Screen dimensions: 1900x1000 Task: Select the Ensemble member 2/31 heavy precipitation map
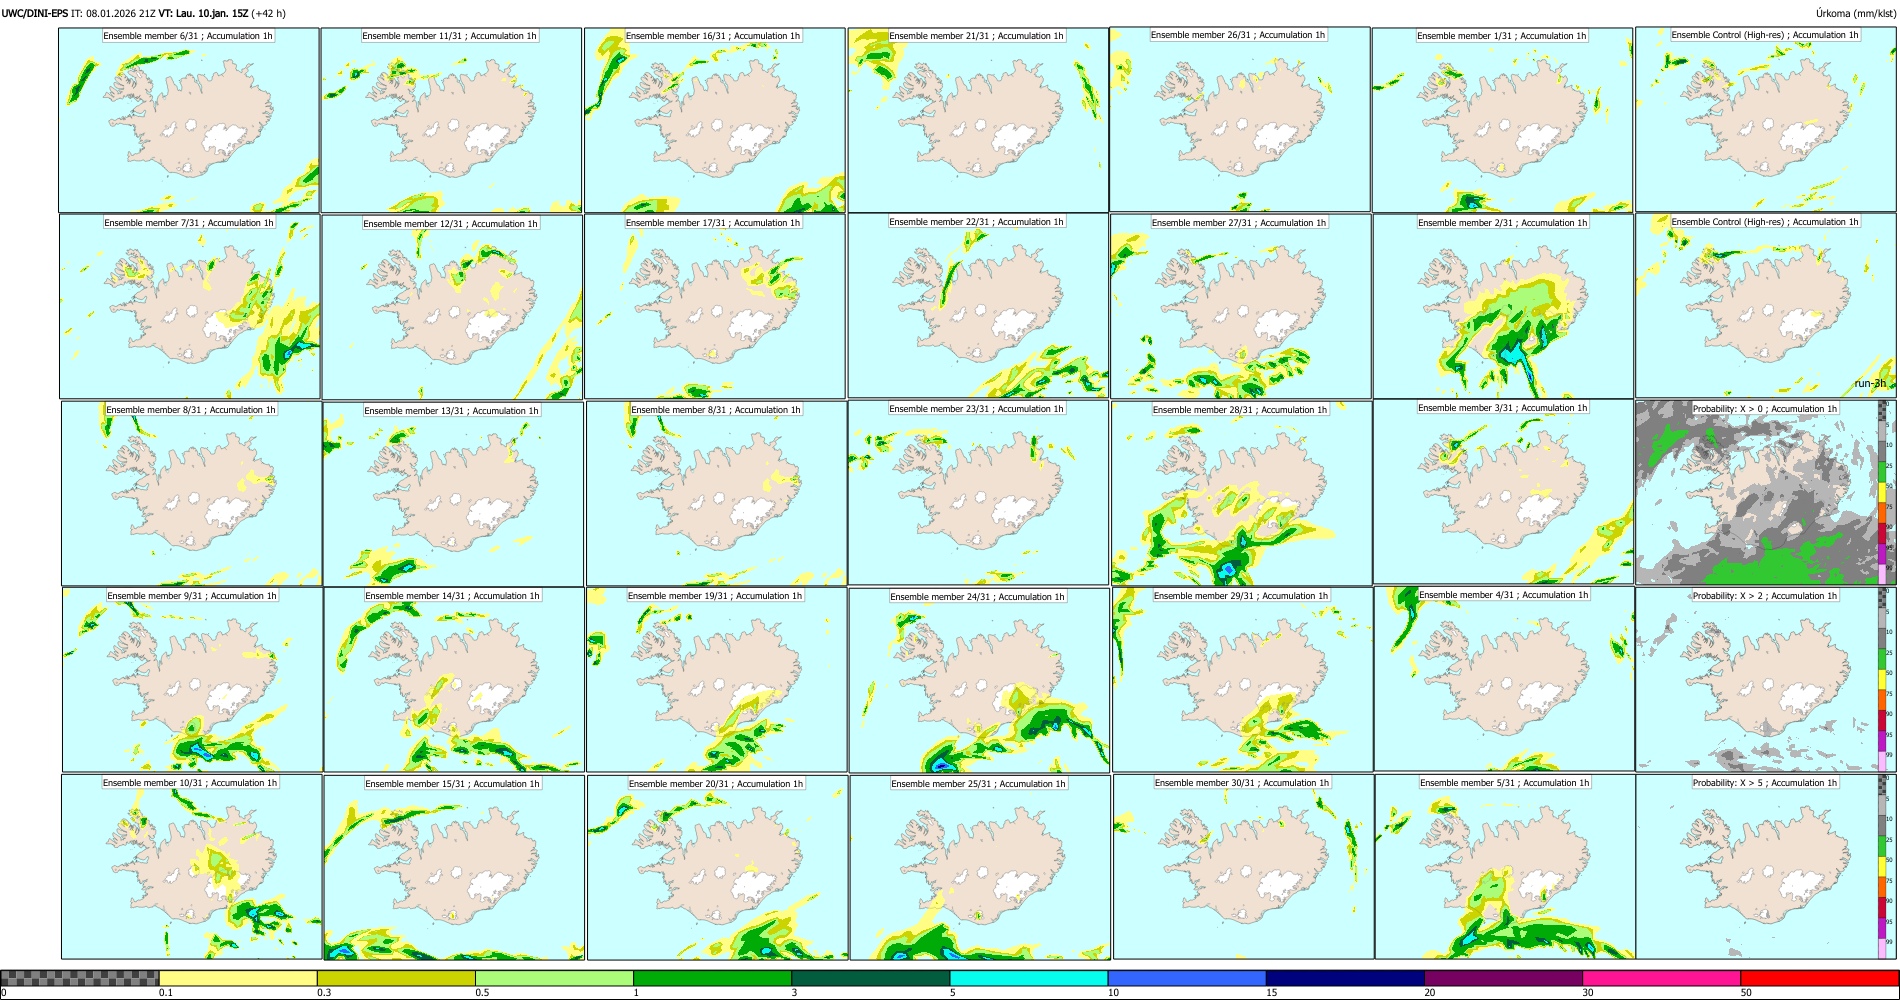coord(1503,307)
